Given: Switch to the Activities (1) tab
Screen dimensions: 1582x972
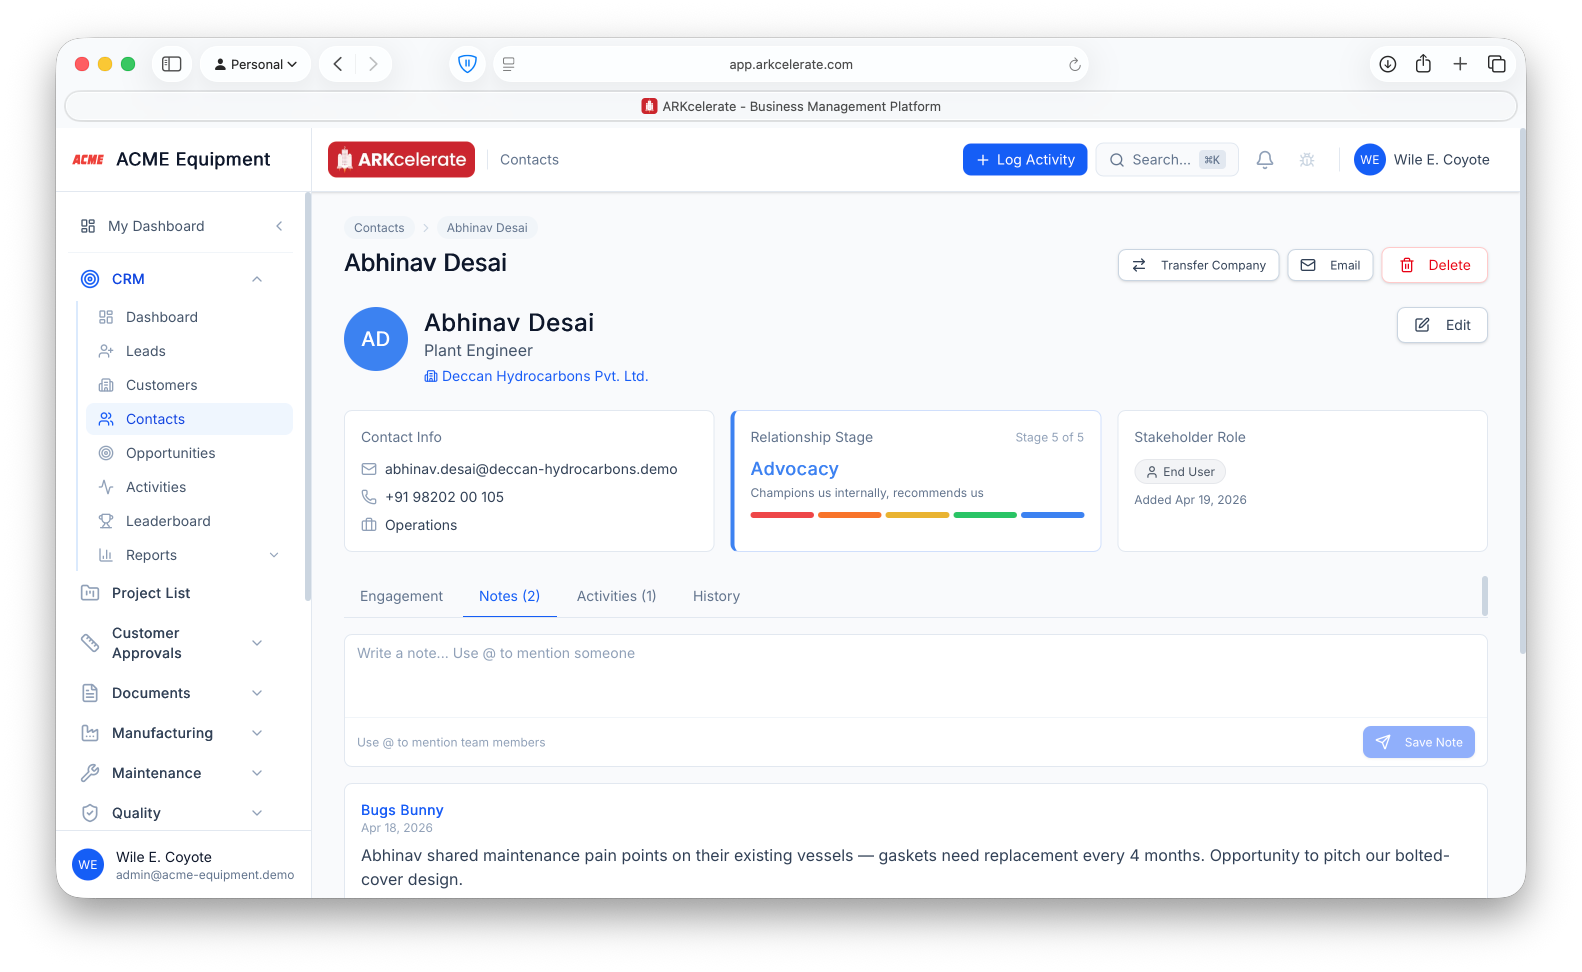Looking at the screenshot, I should point(616,596).
